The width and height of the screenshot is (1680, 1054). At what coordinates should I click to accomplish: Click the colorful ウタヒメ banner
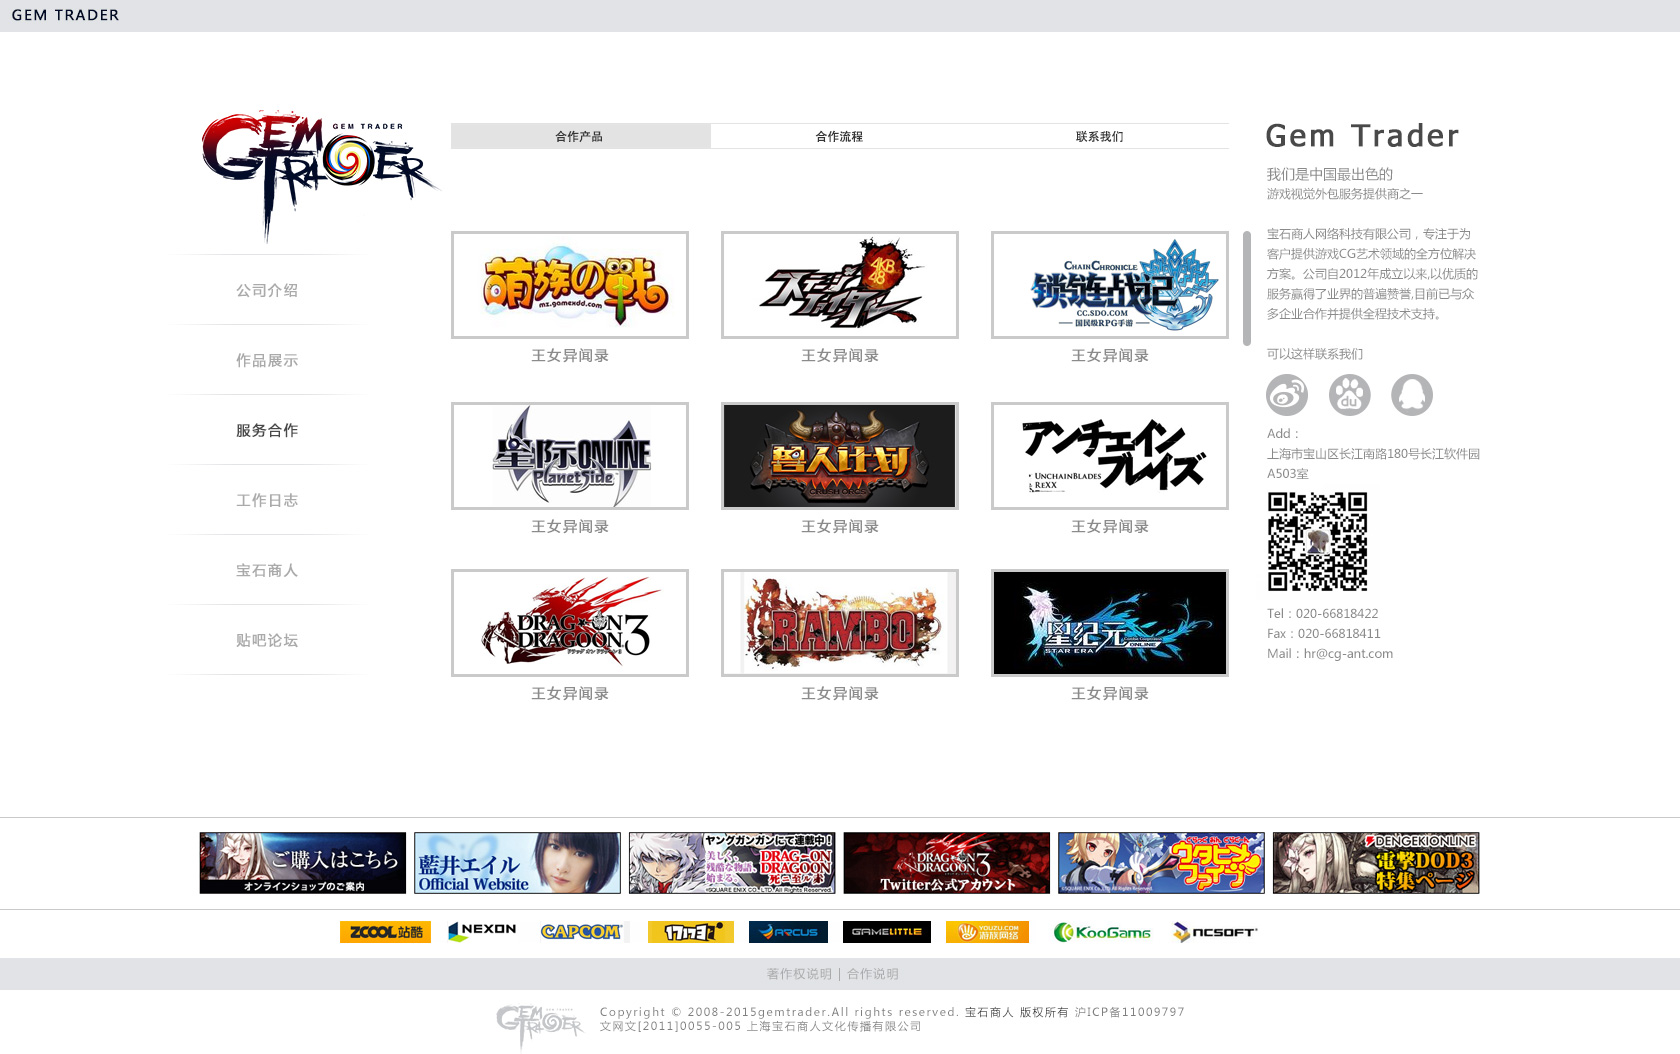(1161, 863)
